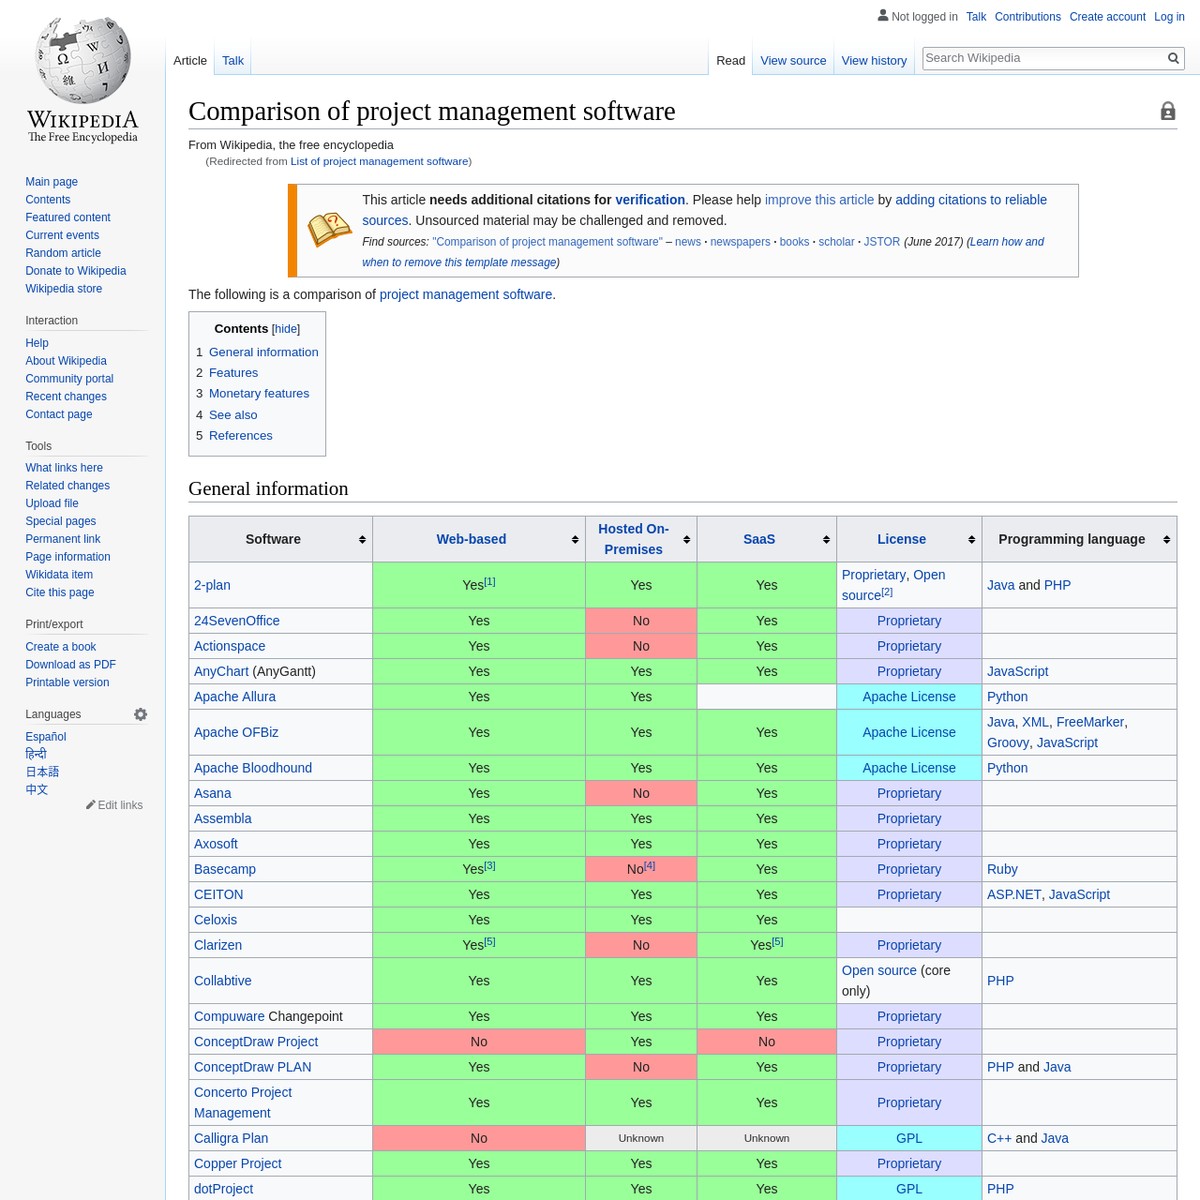Click the Edit links pencil icon

[x=91, y=805]
